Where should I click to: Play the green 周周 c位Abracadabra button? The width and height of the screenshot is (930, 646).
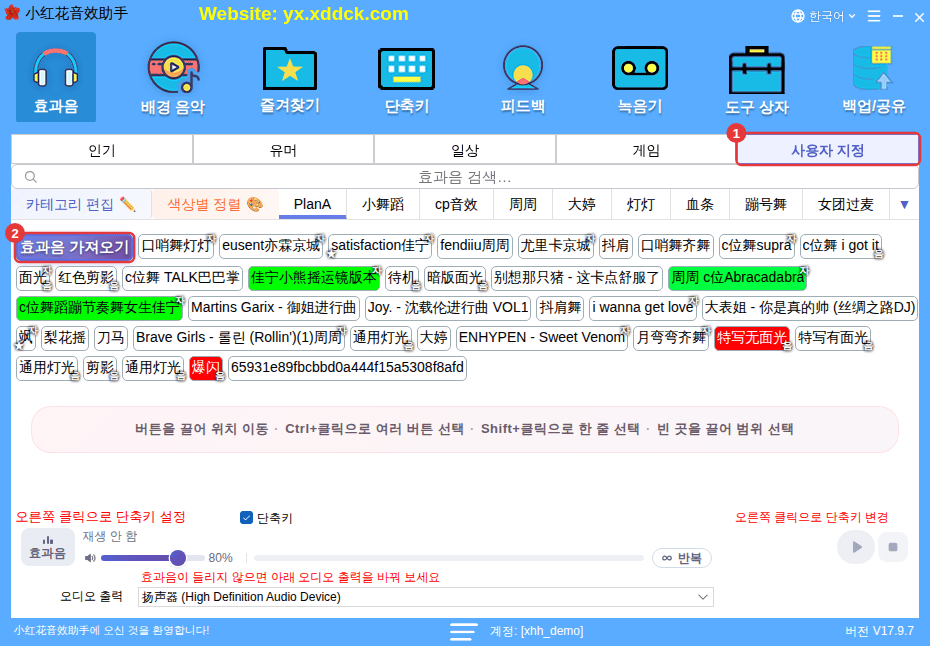coord(737,278)
